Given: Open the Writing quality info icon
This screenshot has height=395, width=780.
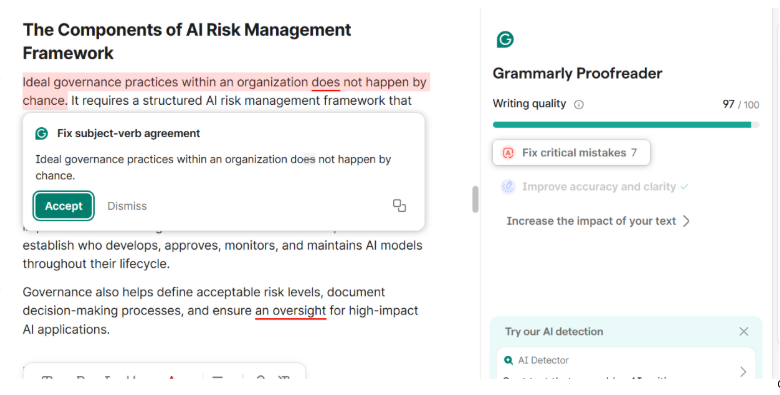Looking at the screenshot, I should (579, 104).
